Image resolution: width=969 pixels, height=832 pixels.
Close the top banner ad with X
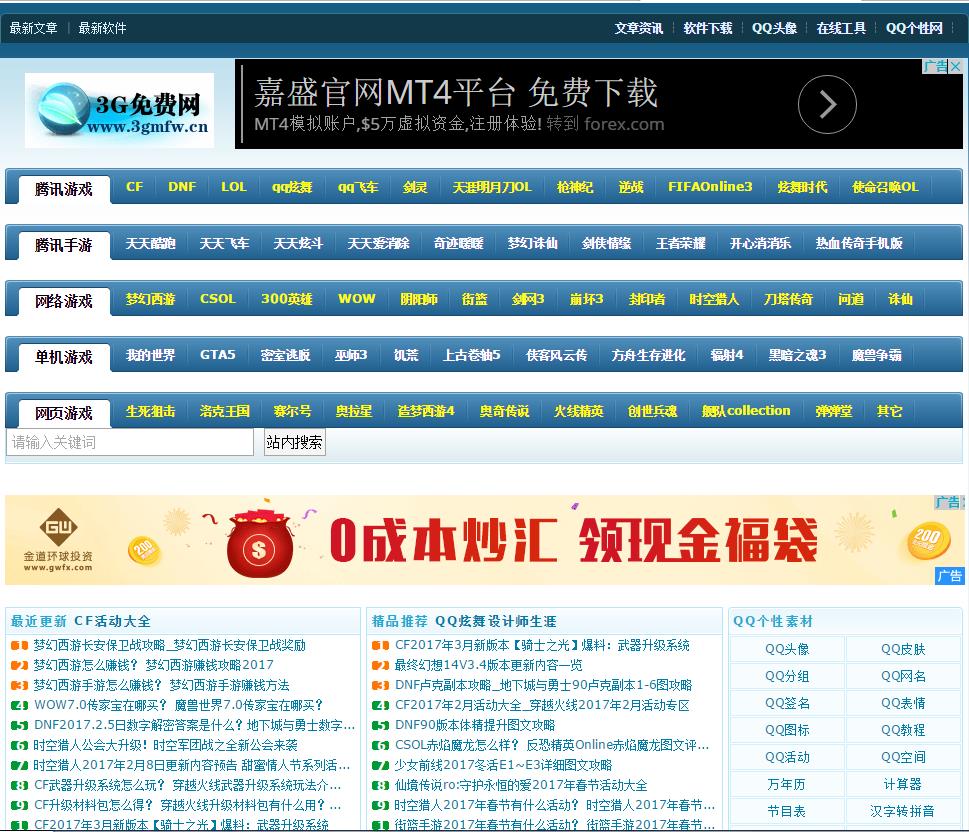point(955,66)
